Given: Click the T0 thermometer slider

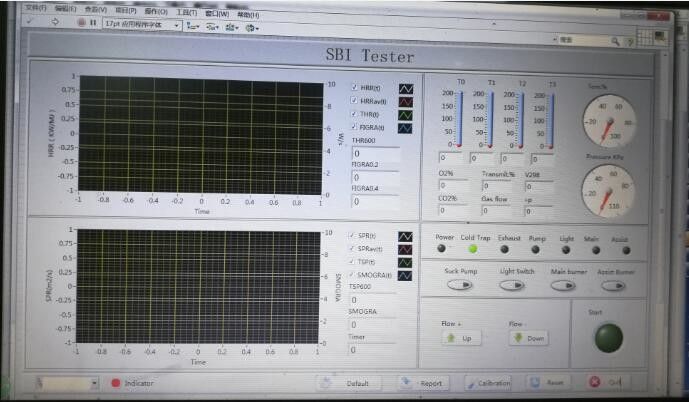Looking at the screenshot, I should point(461,120).
